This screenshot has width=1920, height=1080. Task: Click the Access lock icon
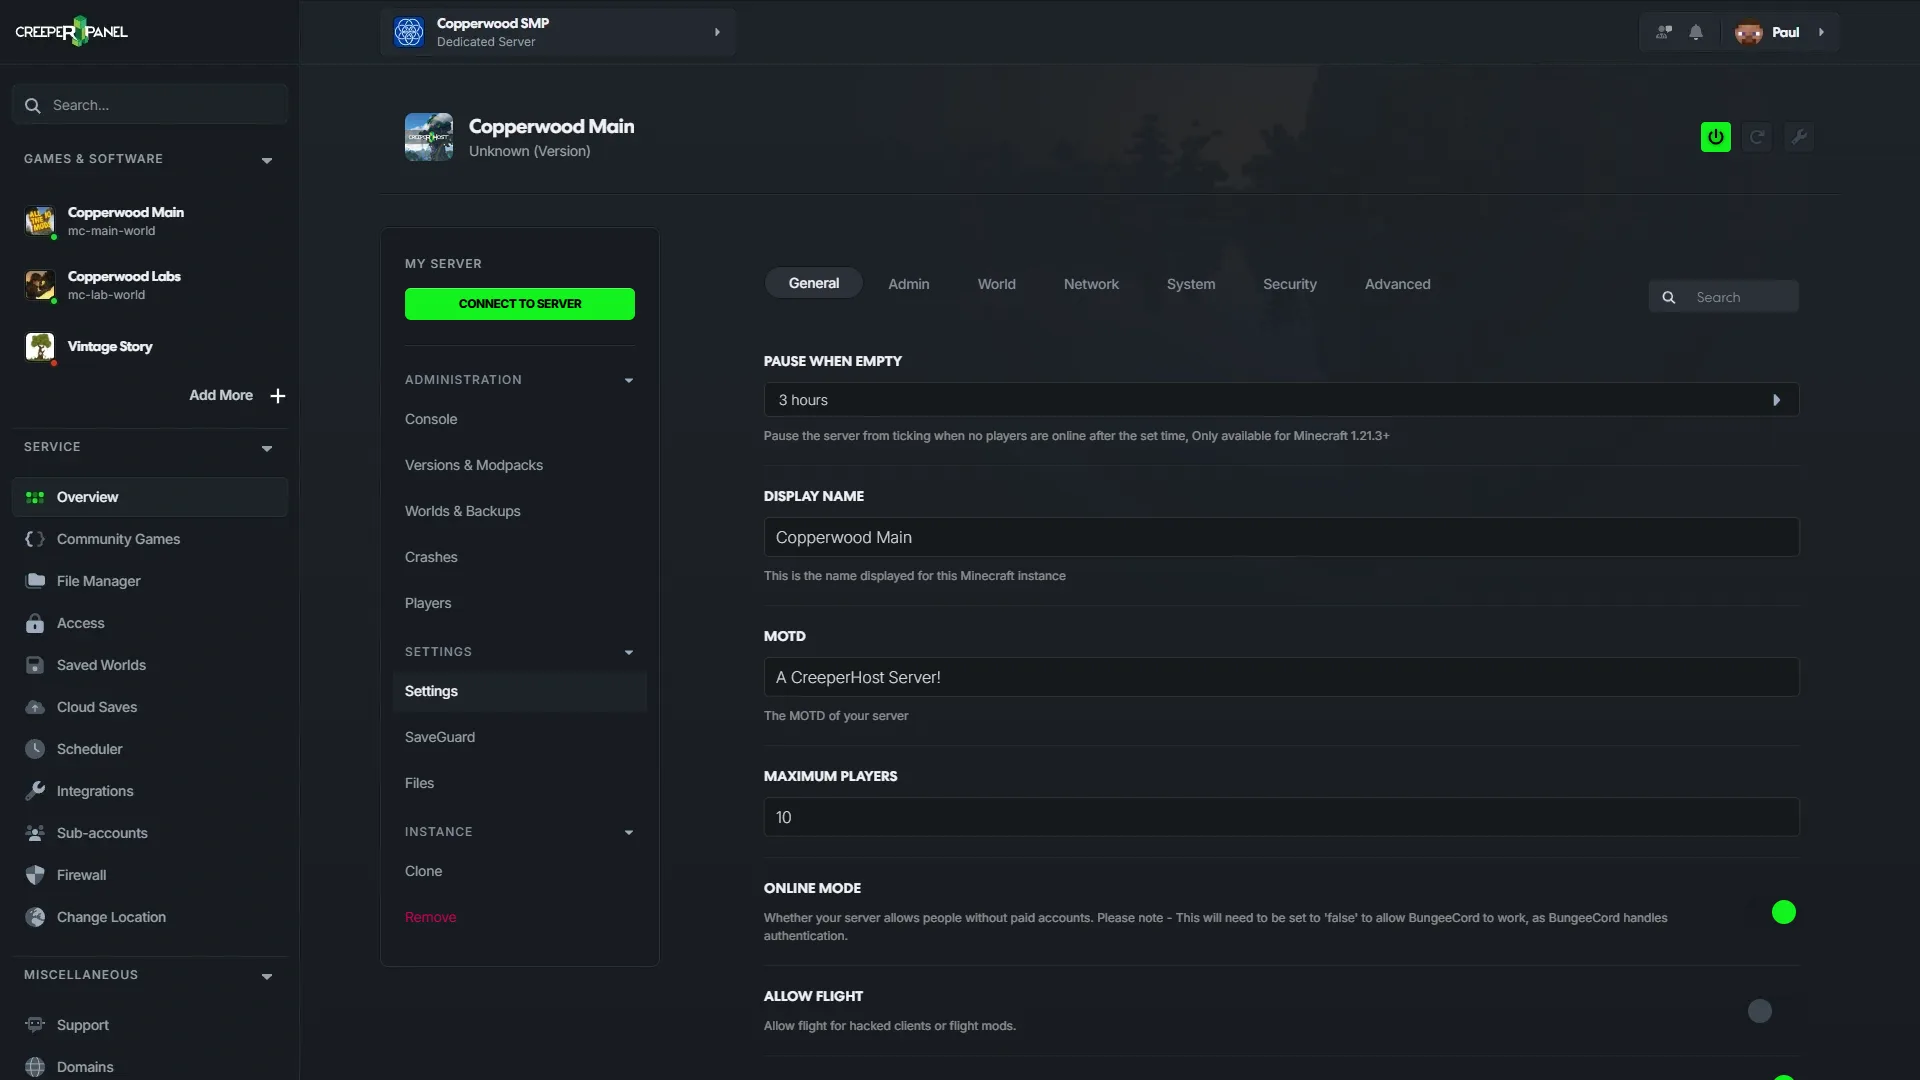[x=35, y=623]
